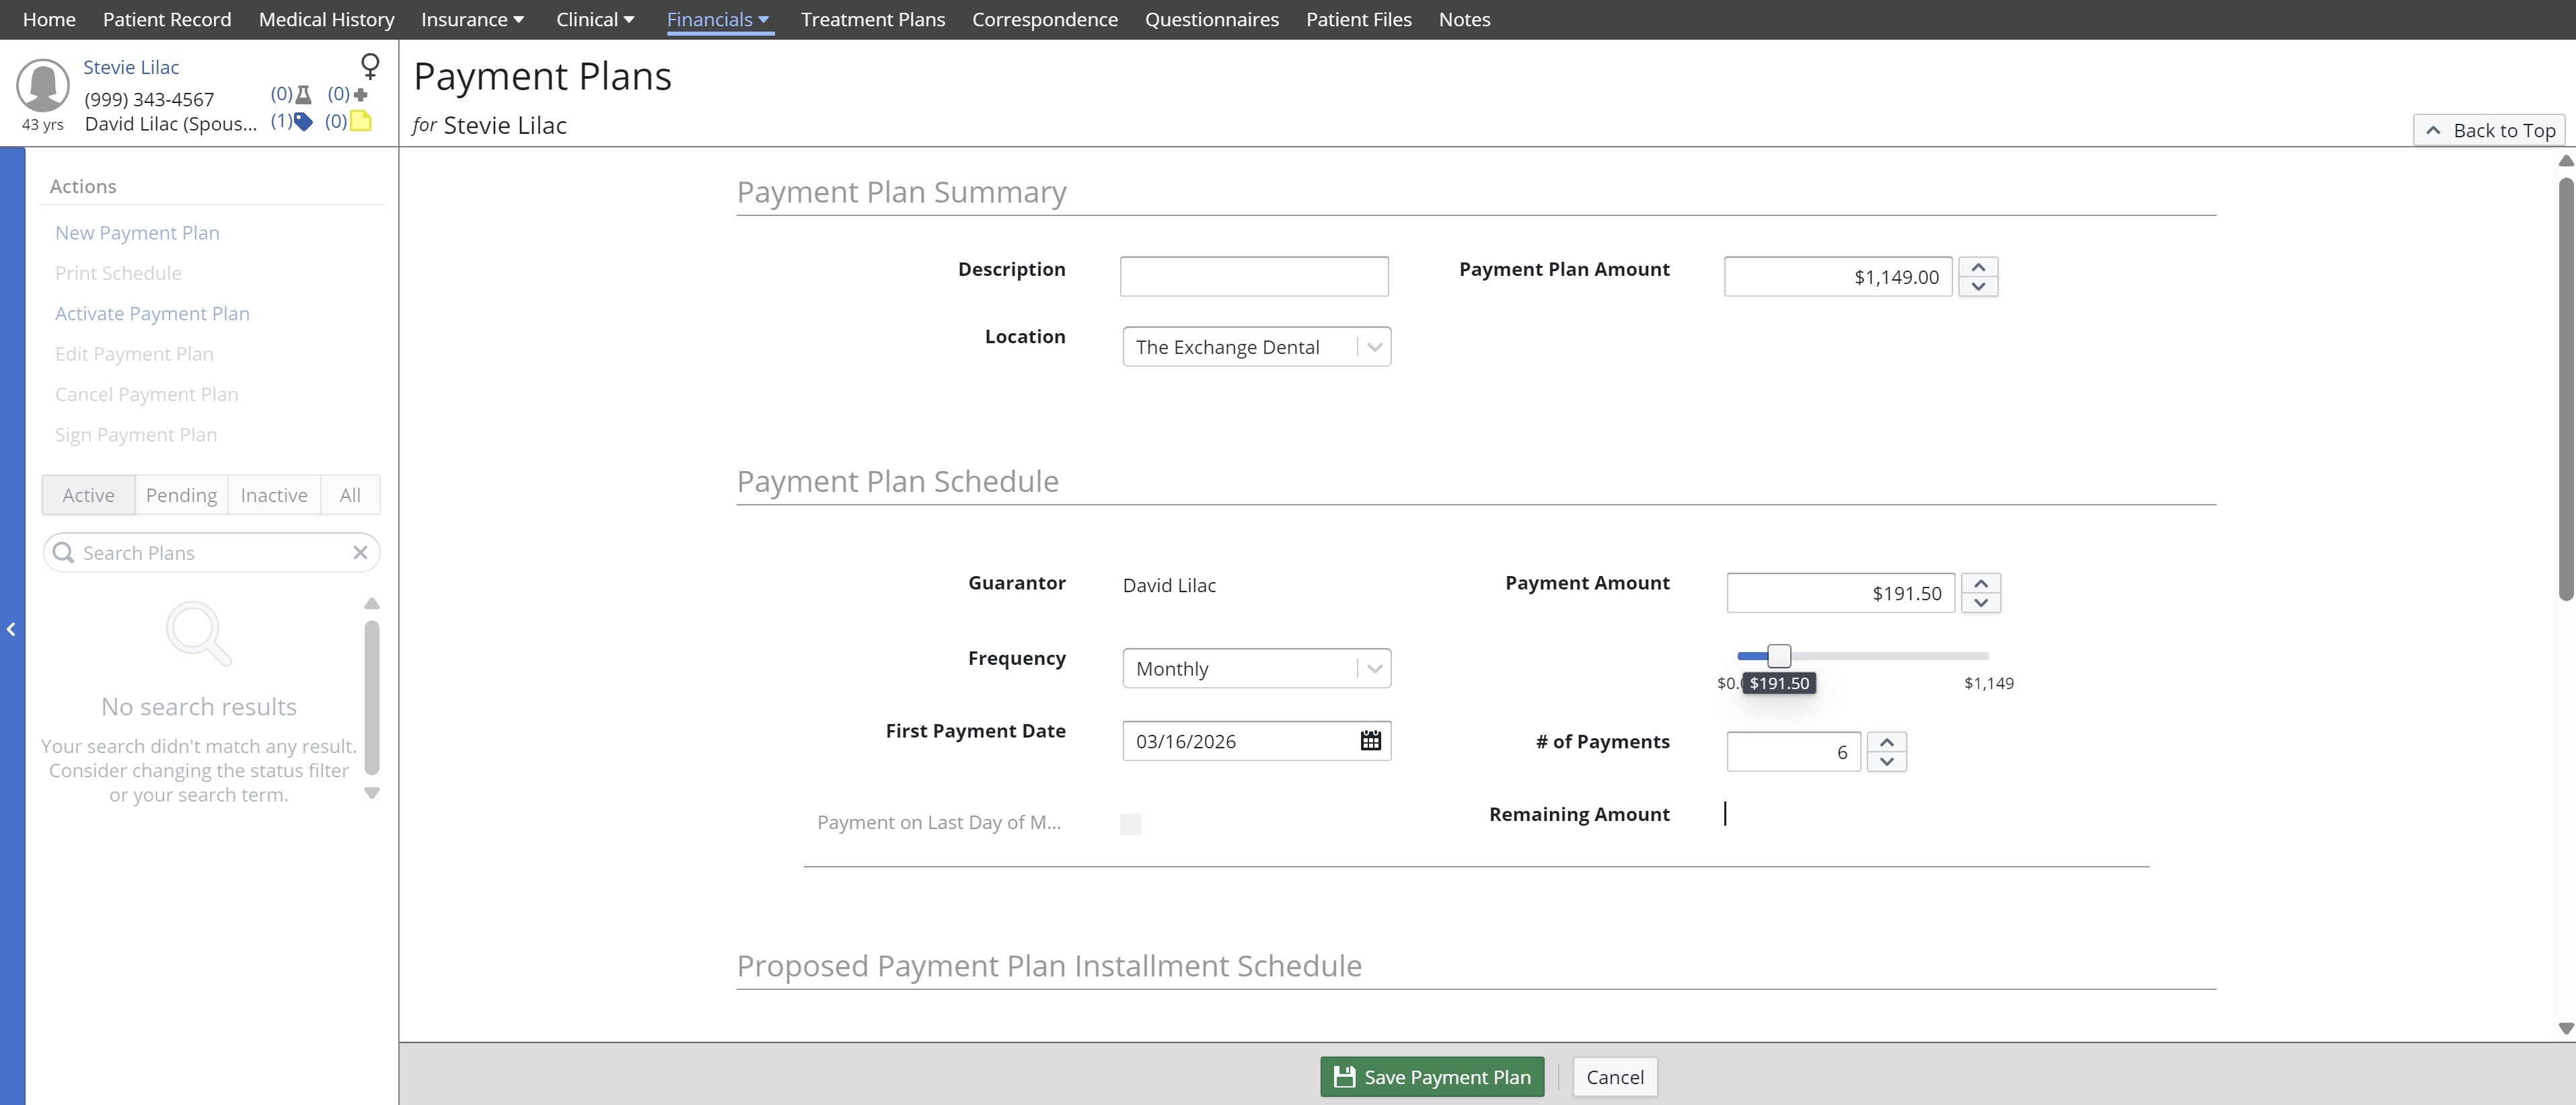2576x1105 pixels.
Task: Clear the Search Plans field with X
Action: click(x=360, y=553)
